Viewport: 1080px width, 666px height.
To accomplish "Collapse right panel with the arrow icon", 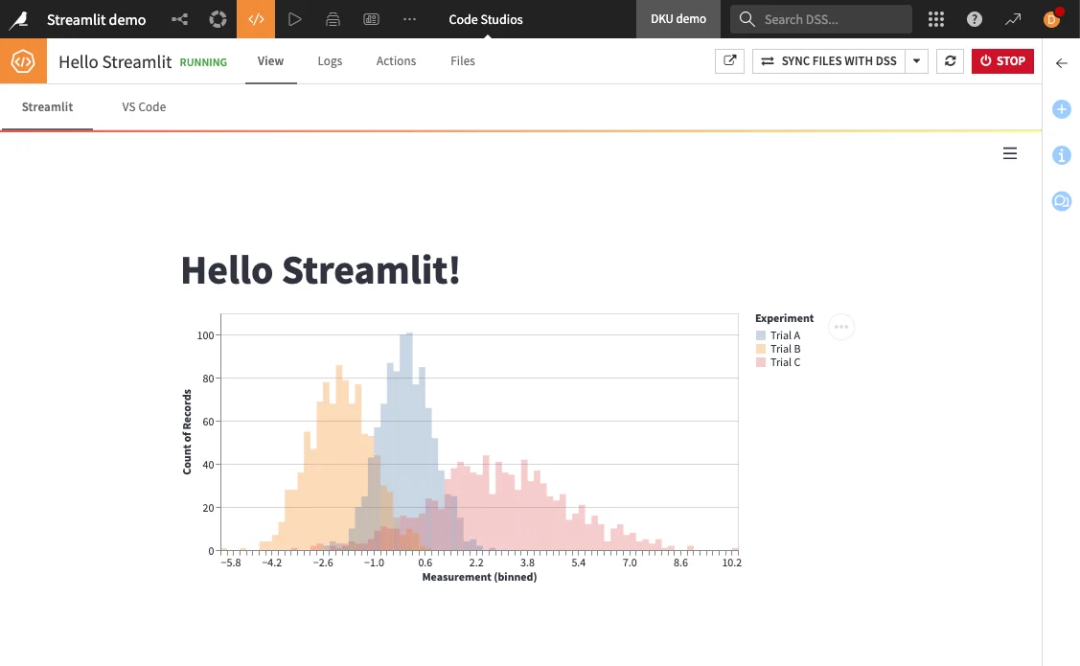I will 1061,63.
